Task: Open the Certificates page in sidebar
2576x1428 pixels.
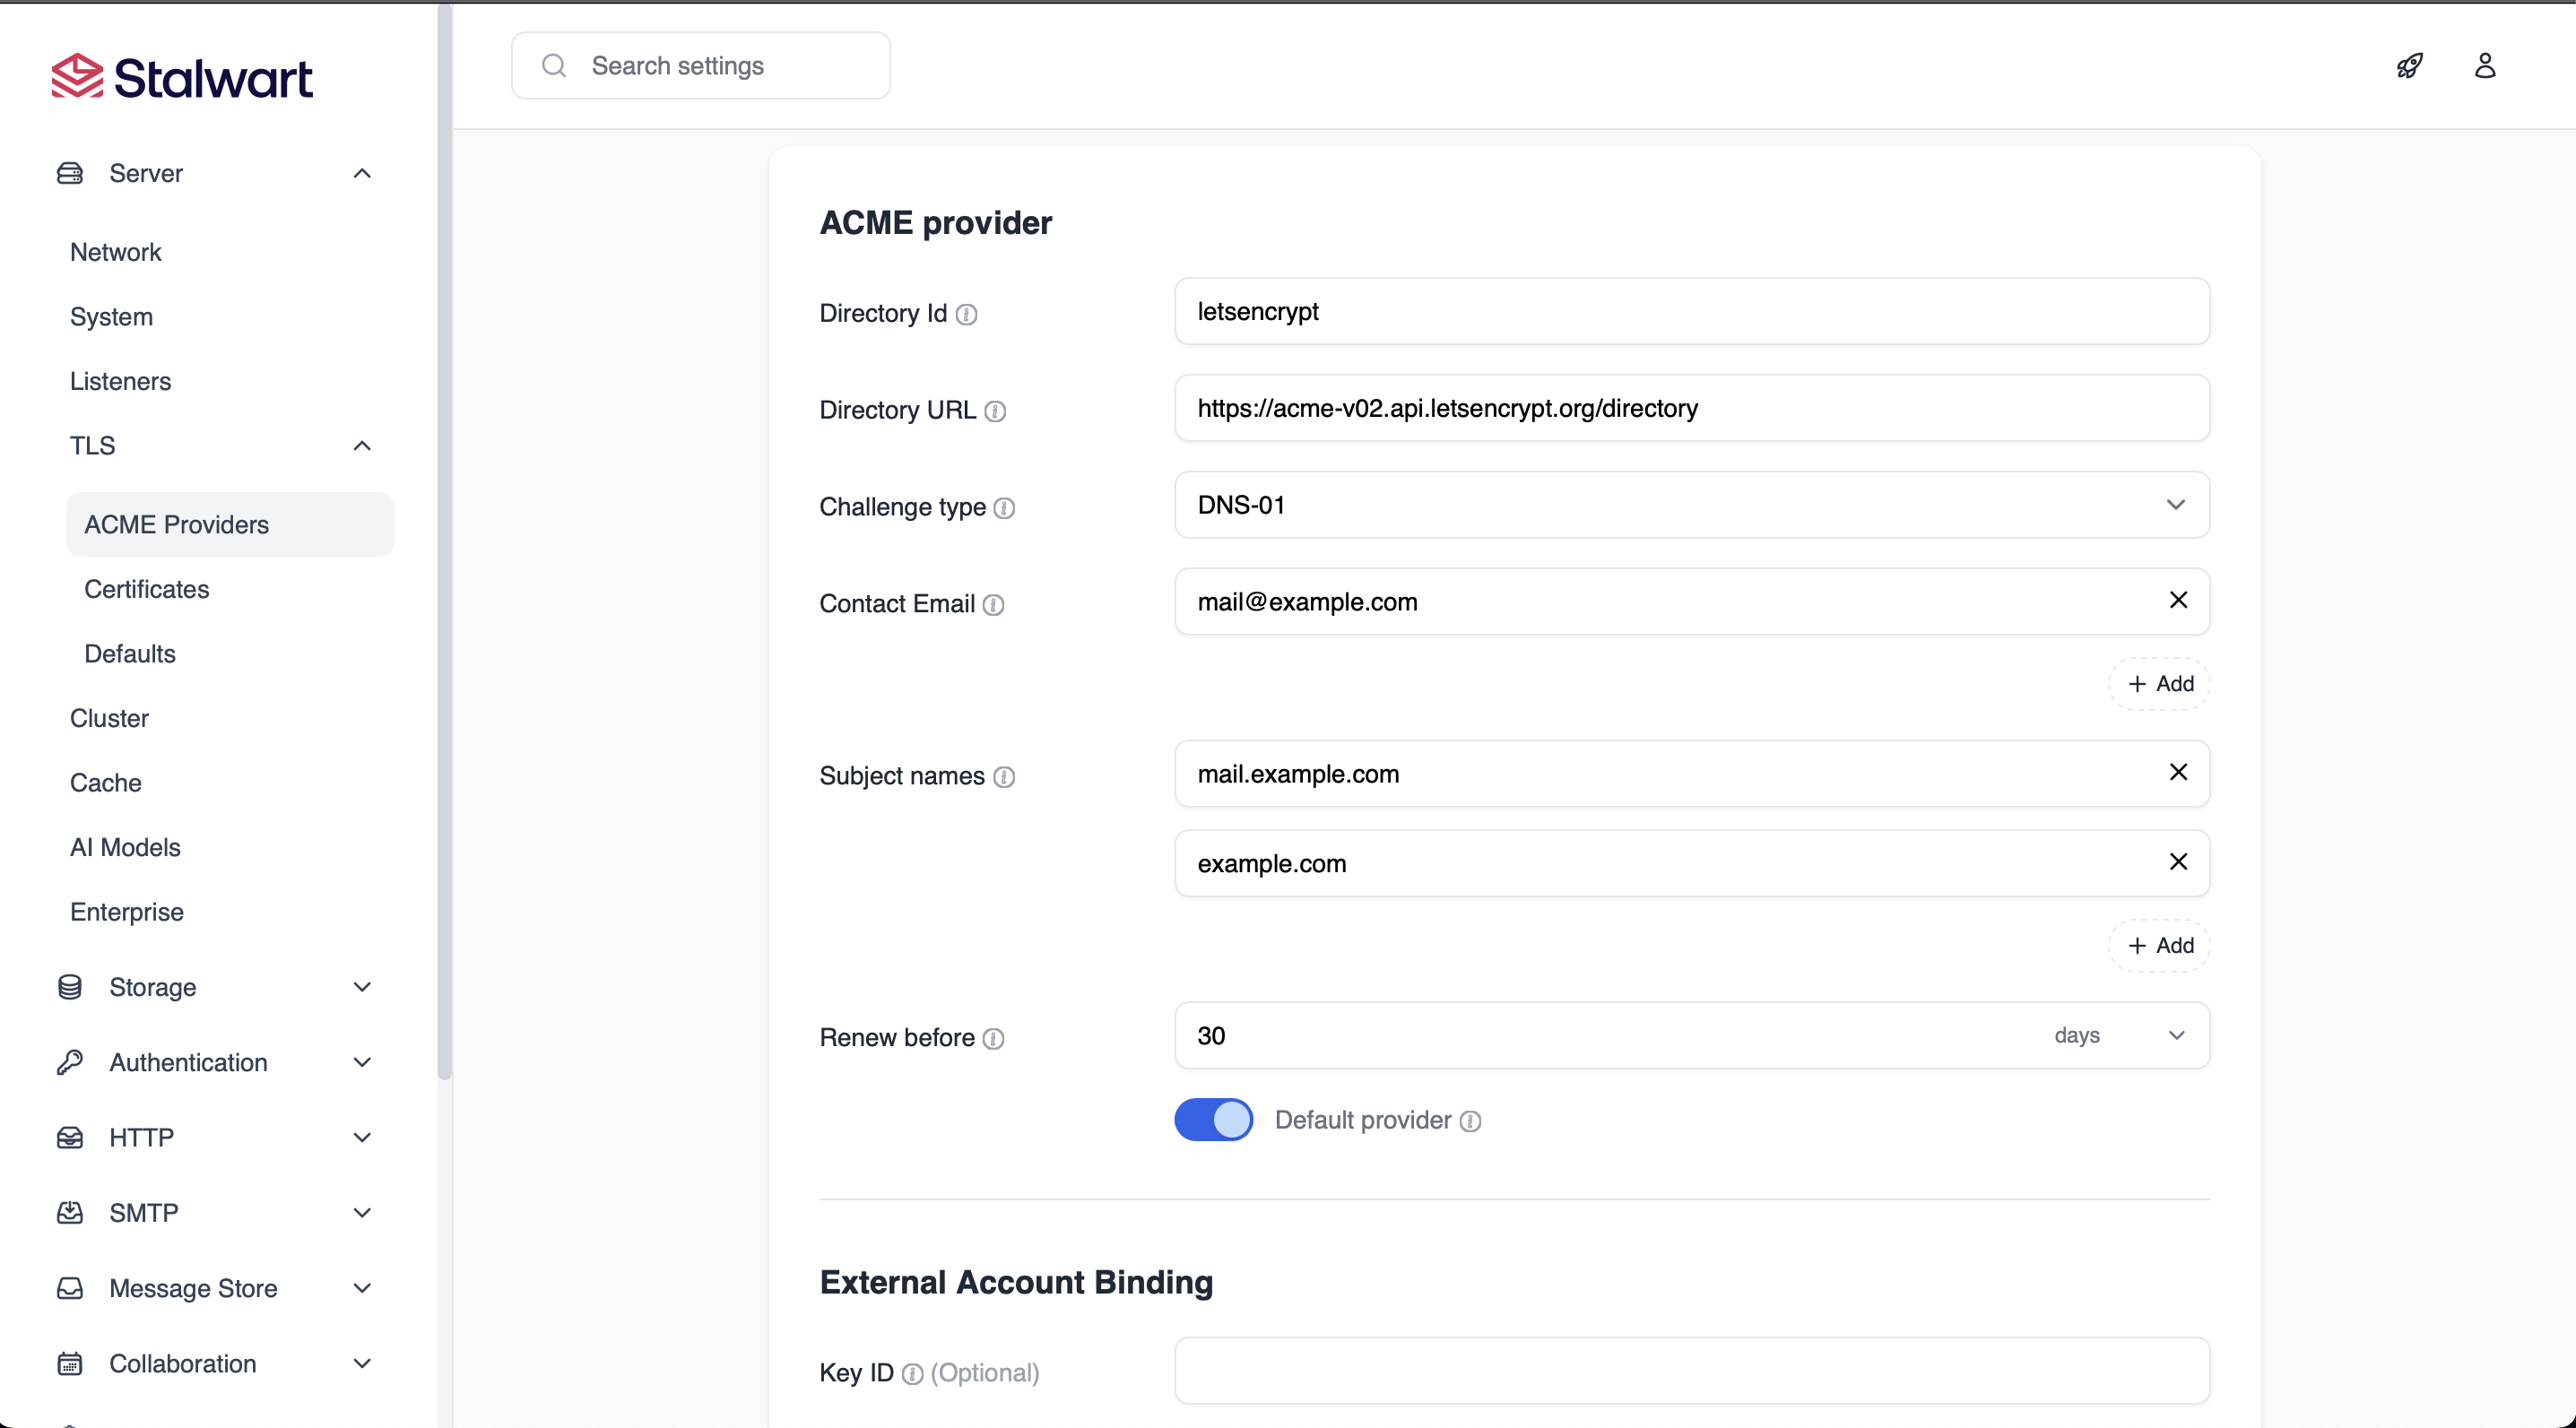Action: (147, 589)
